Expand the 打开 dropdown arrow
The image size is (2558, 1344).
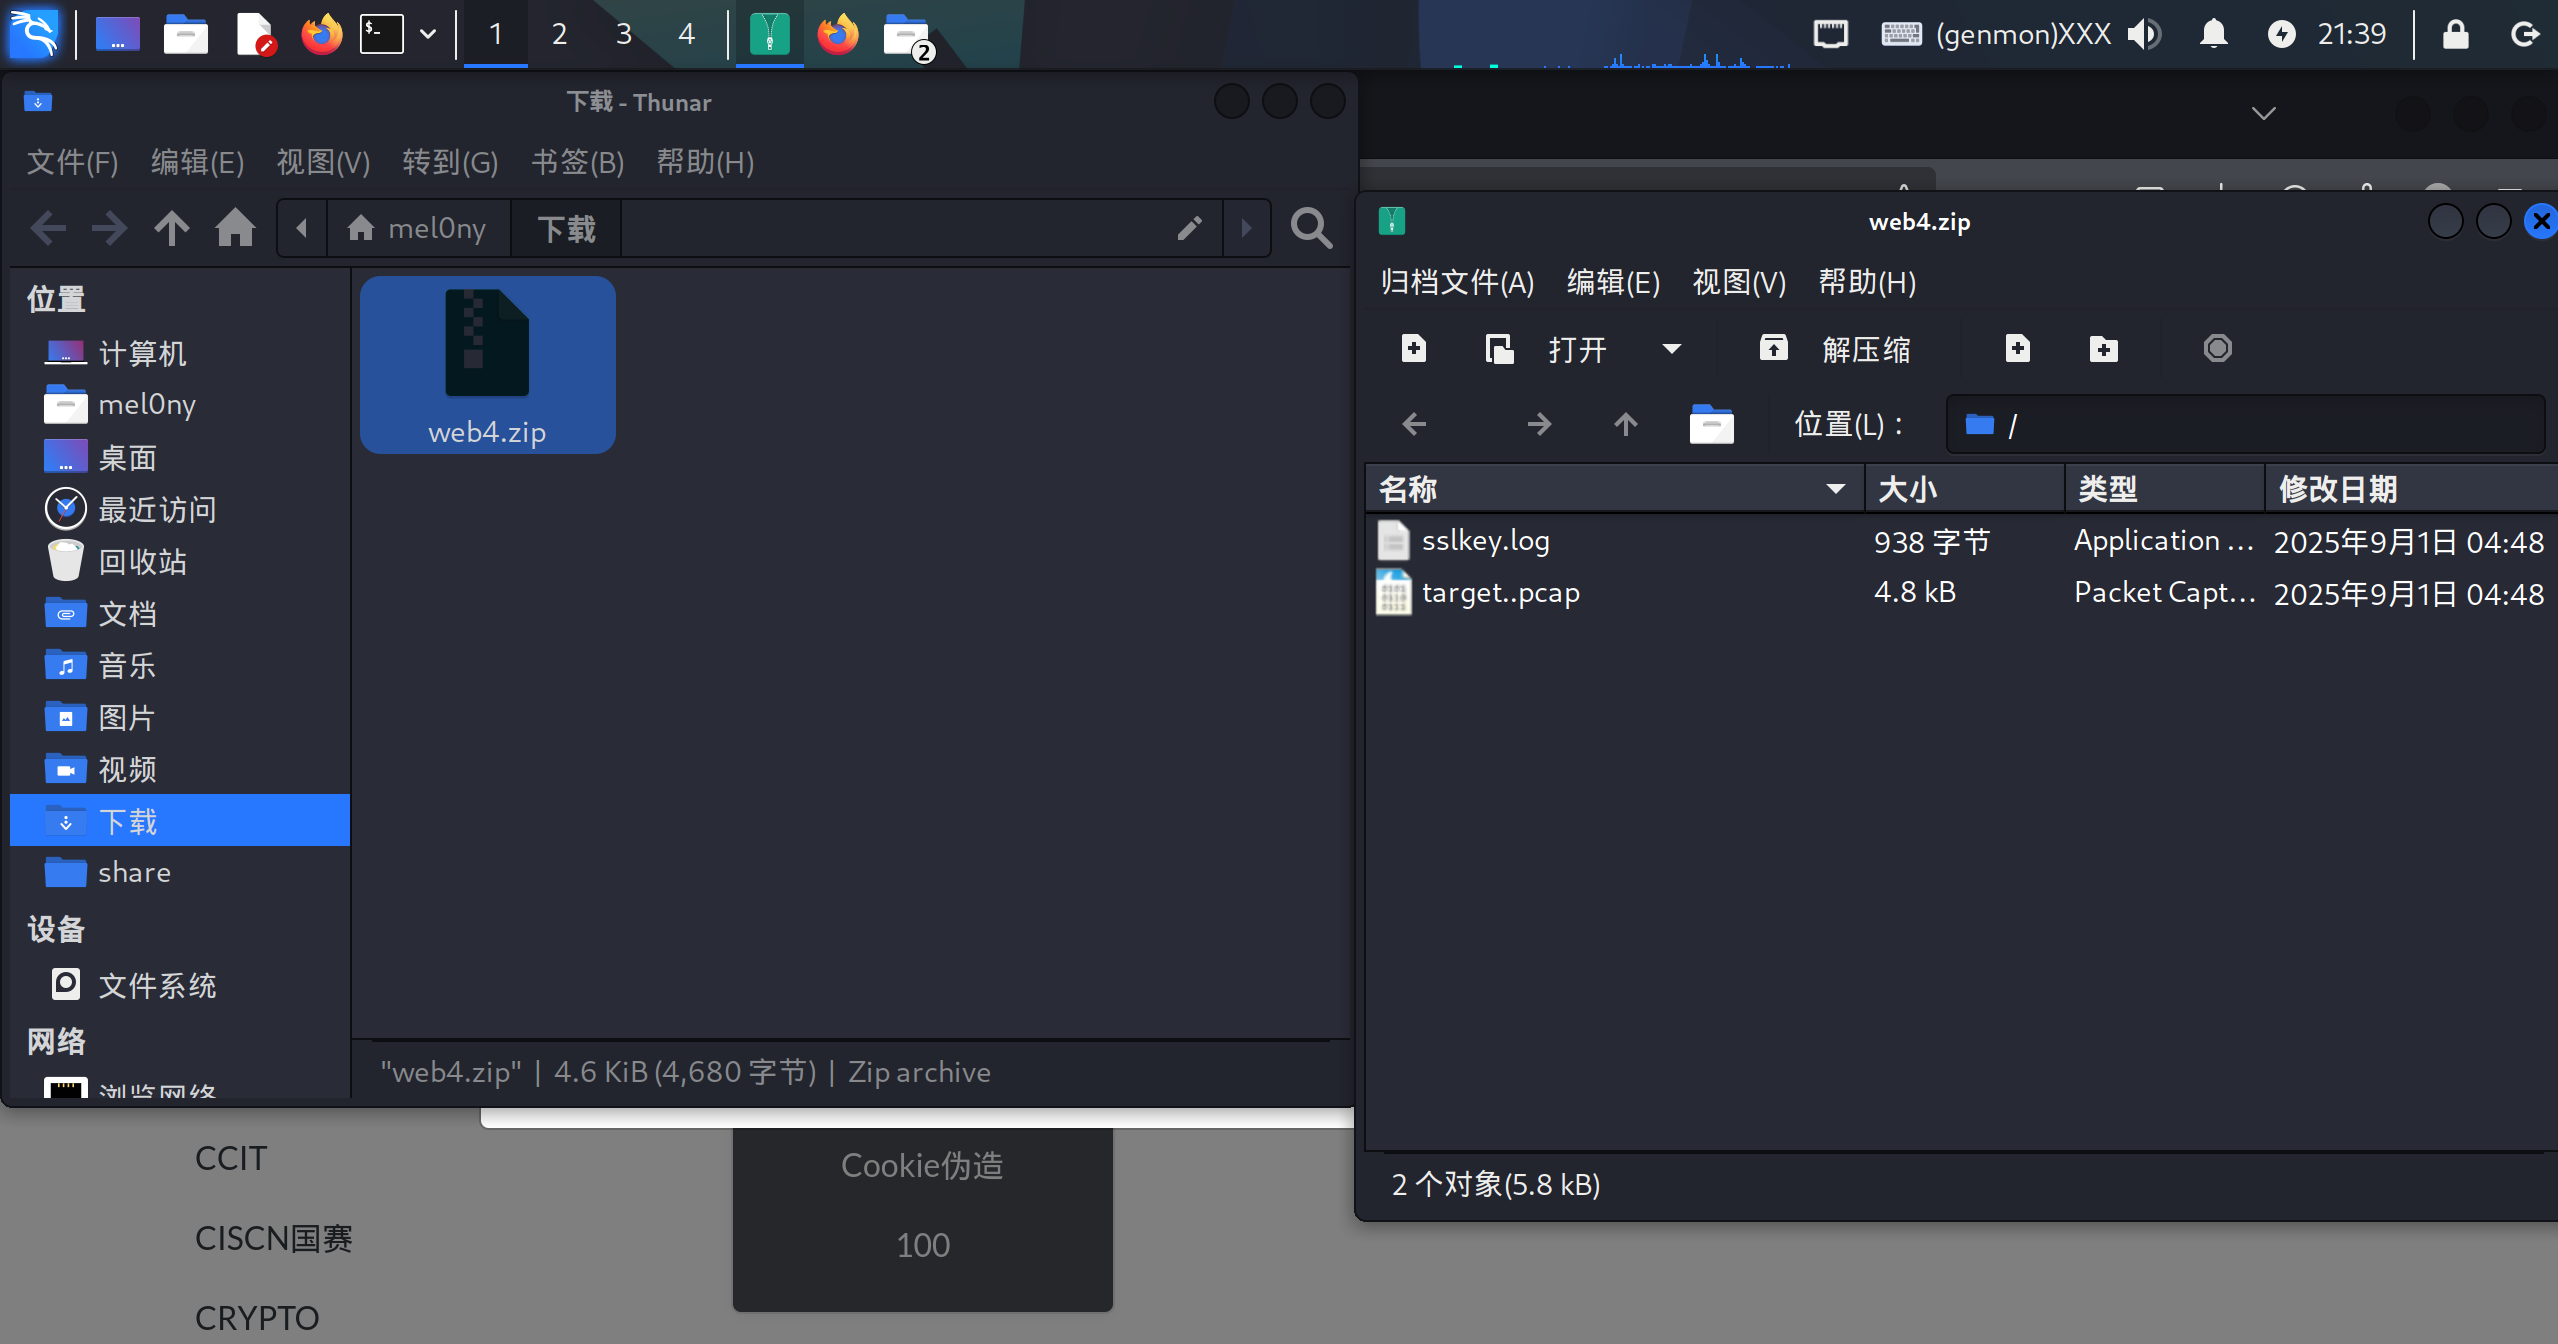(x=1671, y=349)
